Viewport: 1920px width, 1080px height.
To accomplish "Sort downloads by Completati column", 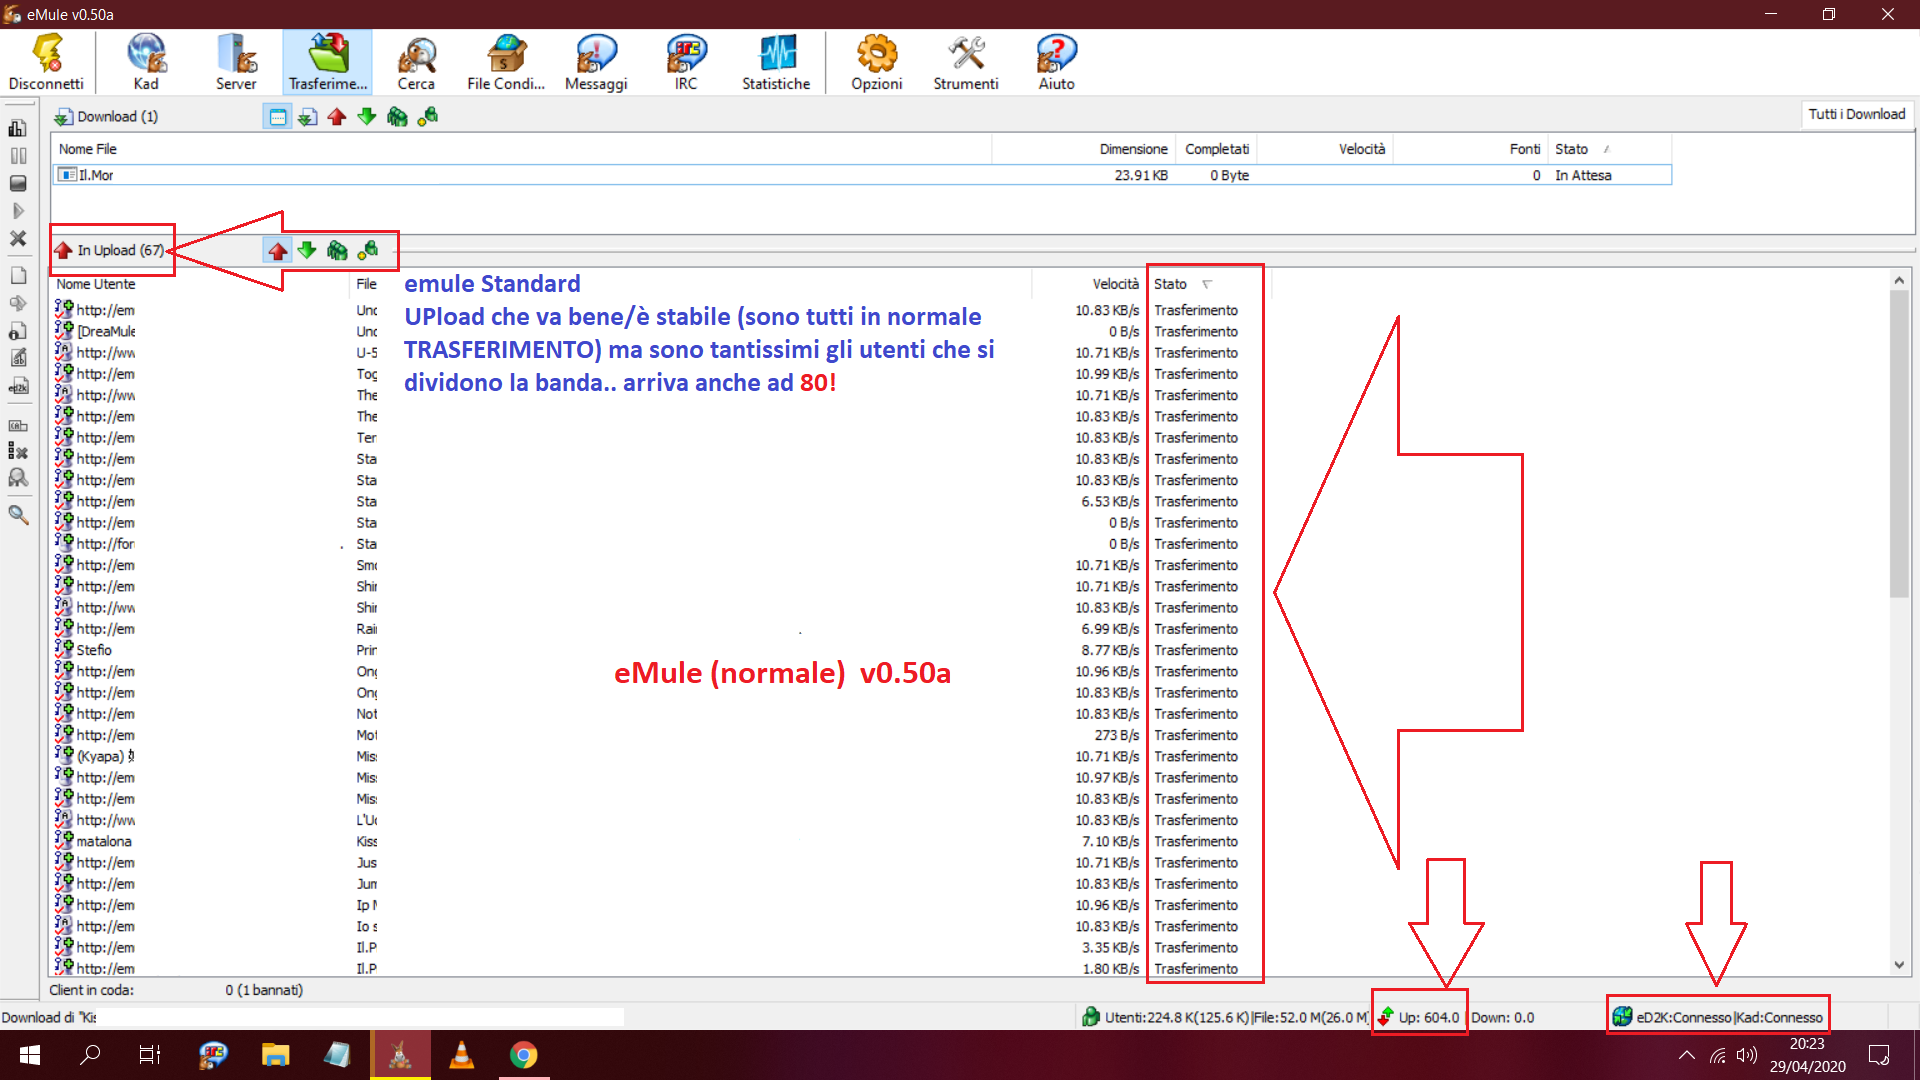I will 1216,149.
